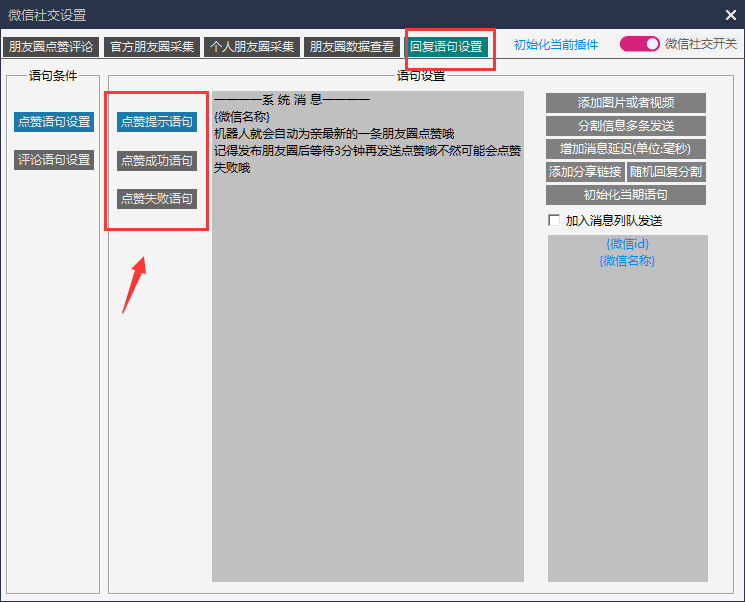This screenshot has height=602, width=745.
Task: Click 初始化当前插件 link
Action: pos(556,45)
